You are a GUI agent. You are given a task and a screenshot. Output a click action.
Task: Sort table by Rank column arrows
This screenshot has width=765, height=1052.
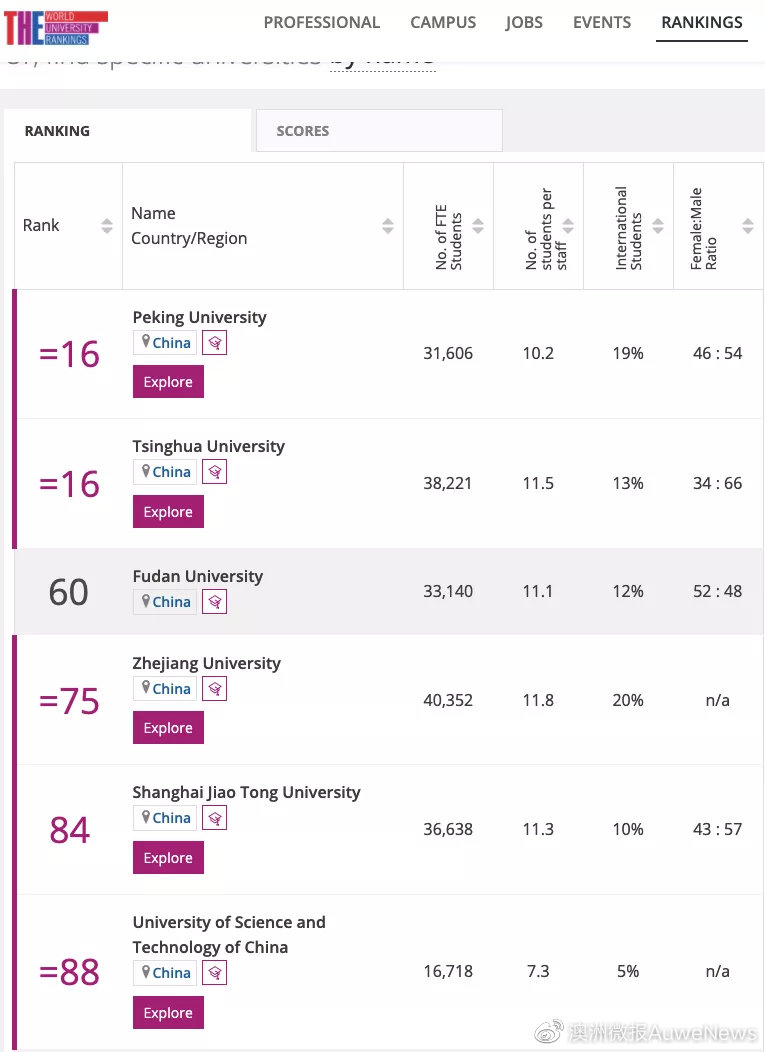click(x=107, y=226)
